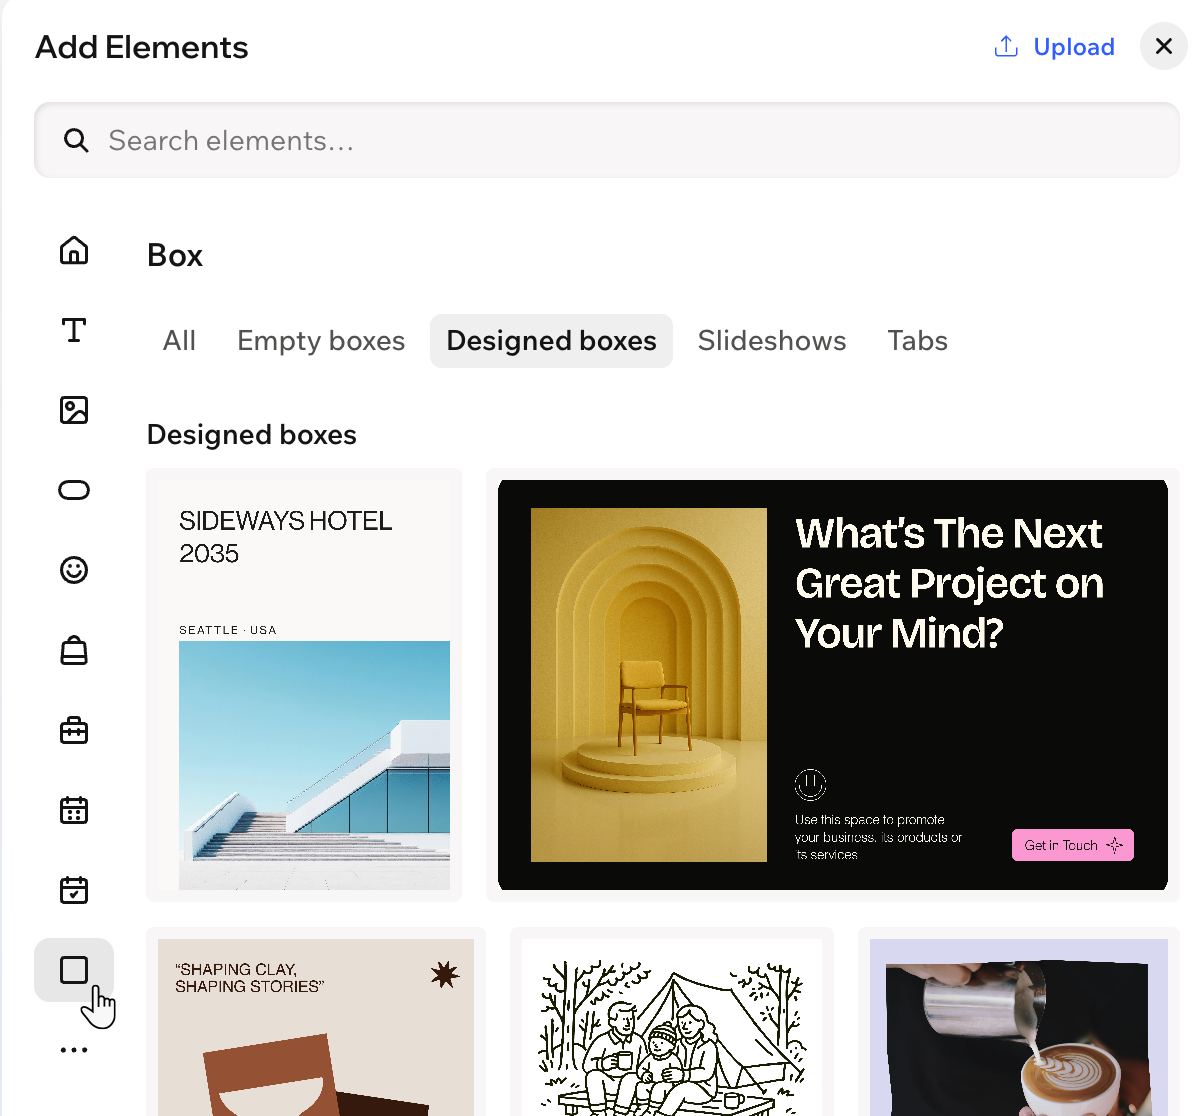Open the Image elements category
The height and width of the screenshot is (1116, 1202).
(x=74, y=410)
